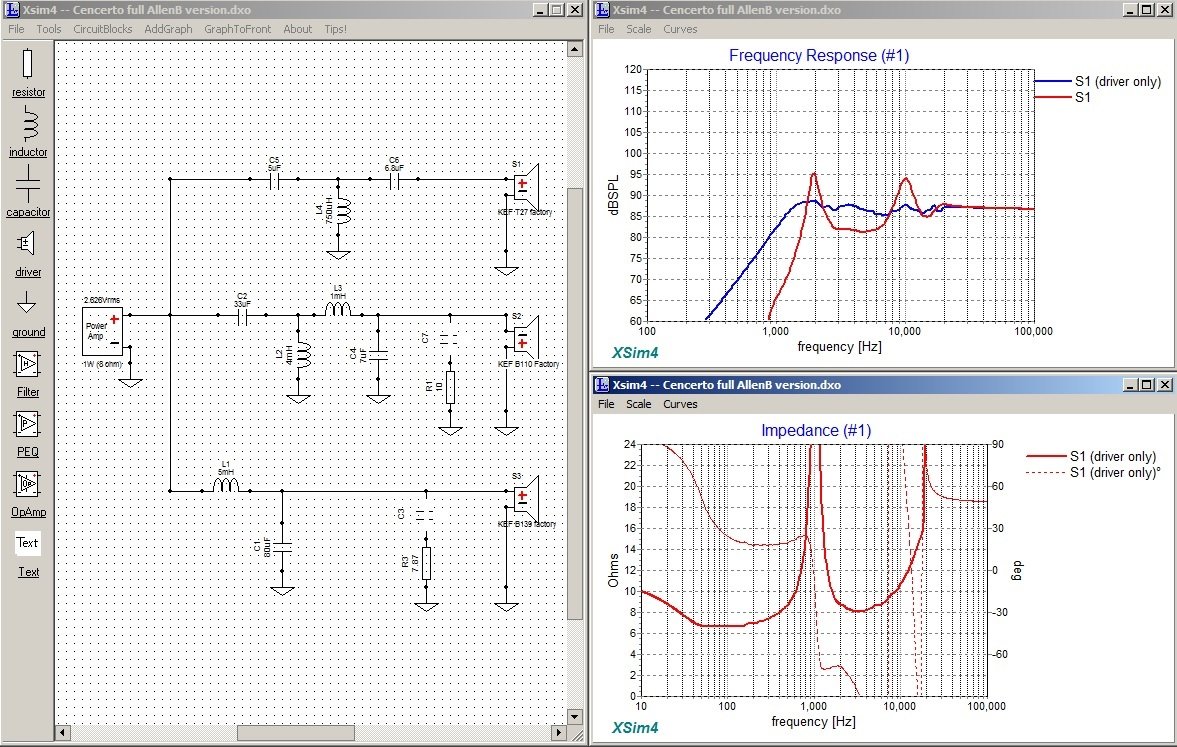Select capacitor C2 33uF in the schematic
Image resolution: width=1177 pixels, height=747 pixels.
point(242,315)
